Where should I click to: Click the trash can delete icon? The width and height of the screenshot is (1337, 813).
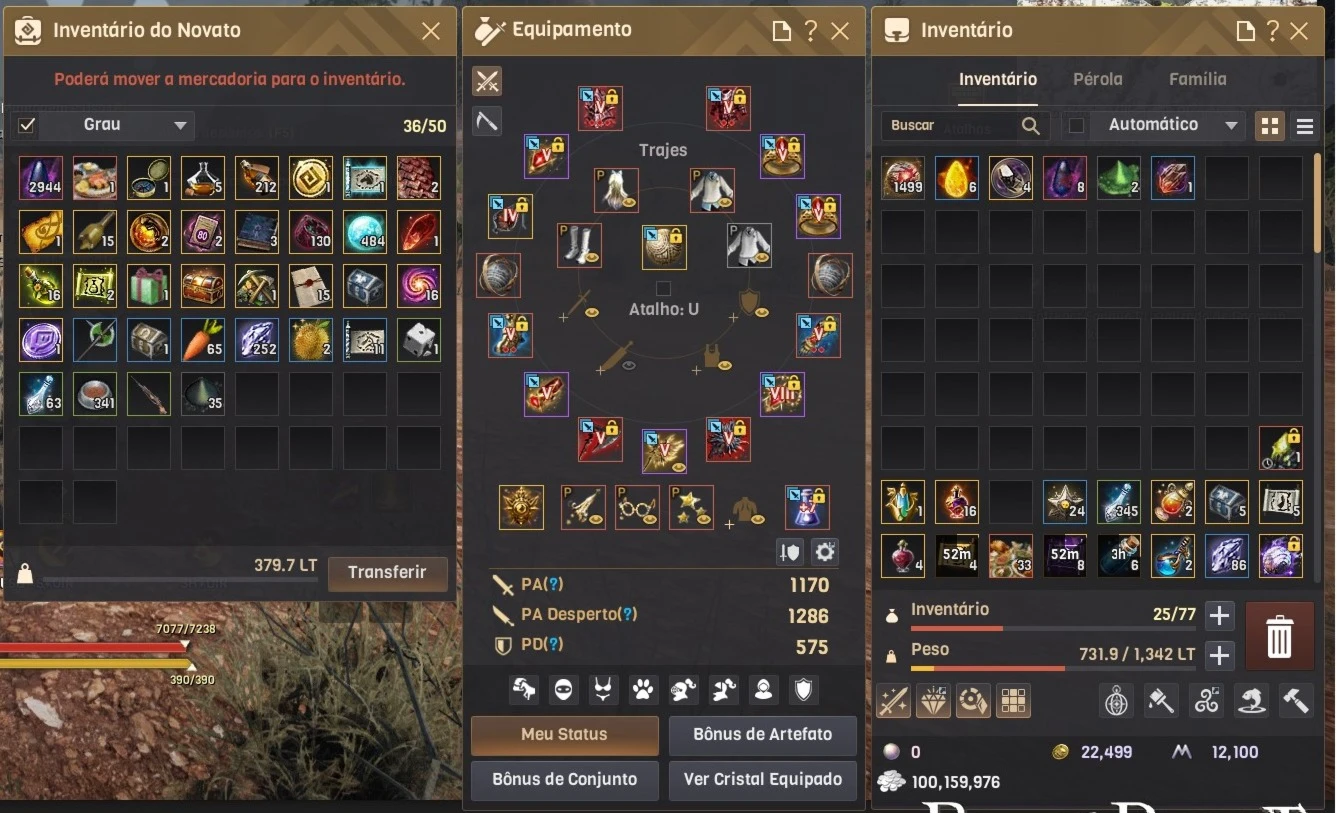[1280, 635]
